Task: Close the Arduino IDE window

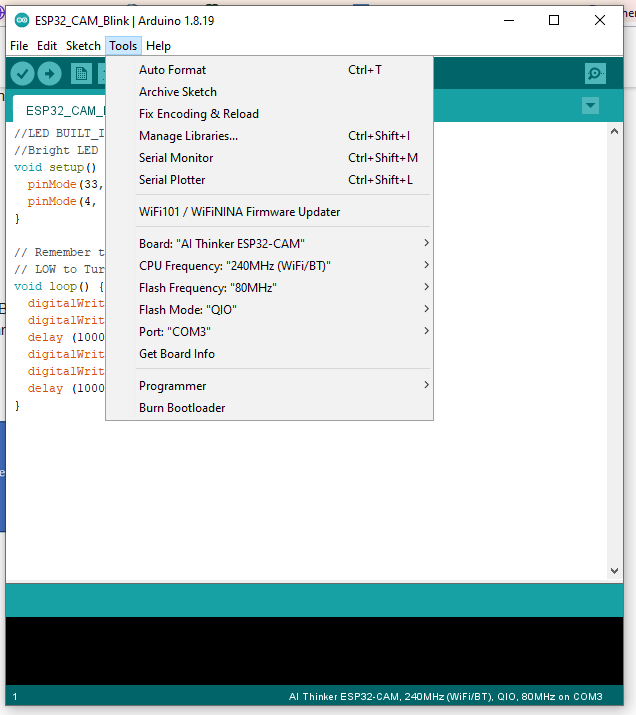Action: tap(600, 21)
